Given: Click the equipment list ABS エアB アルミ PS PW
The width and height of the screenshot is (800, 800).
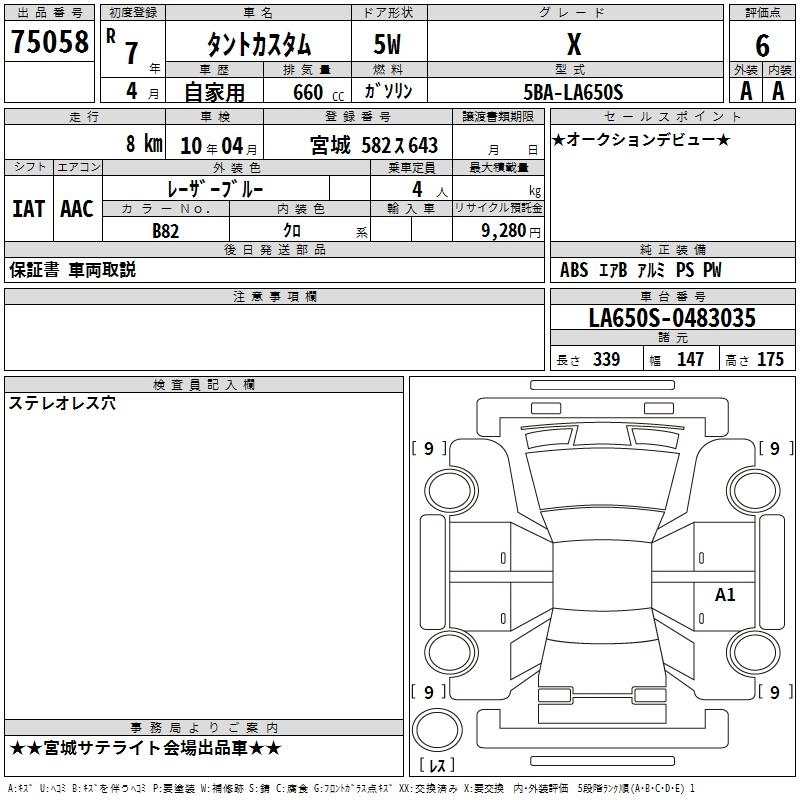Looking at the screenshot, I should click(640, 270).
